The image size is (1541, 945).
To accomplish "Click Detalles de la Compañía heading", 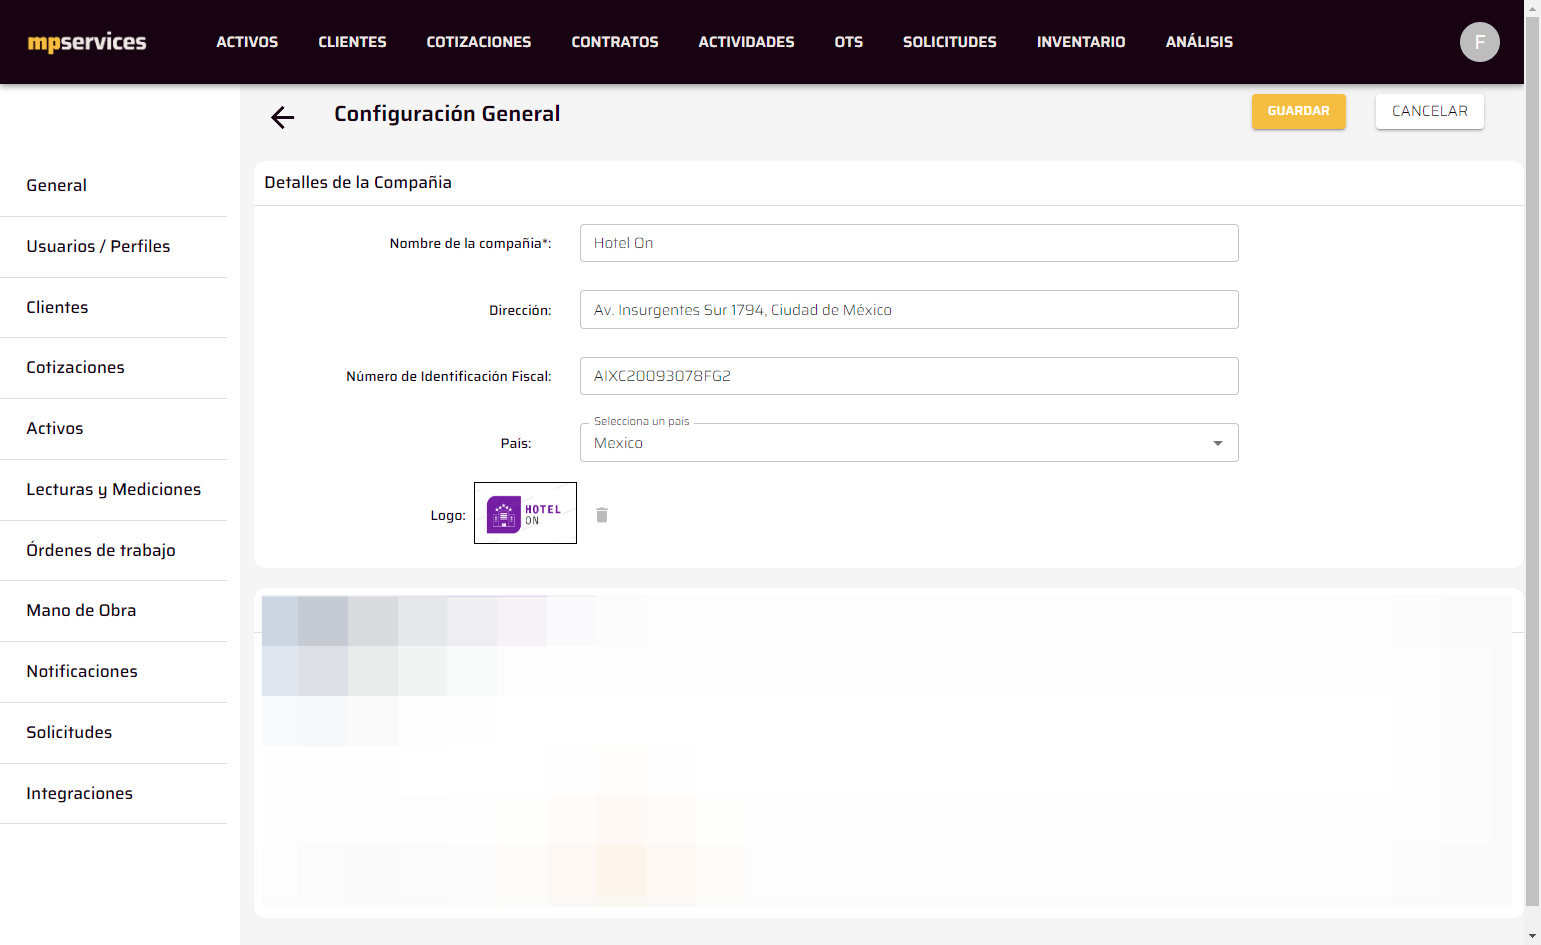I will click(x=358, y=183).
